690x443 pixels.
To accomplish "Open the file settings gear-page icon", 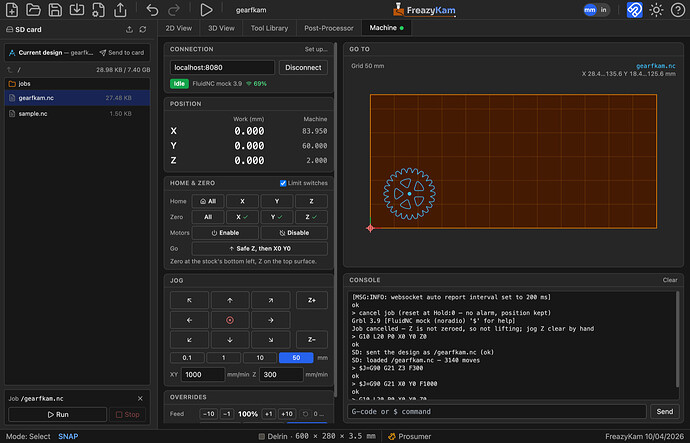I will click(98, 10).
